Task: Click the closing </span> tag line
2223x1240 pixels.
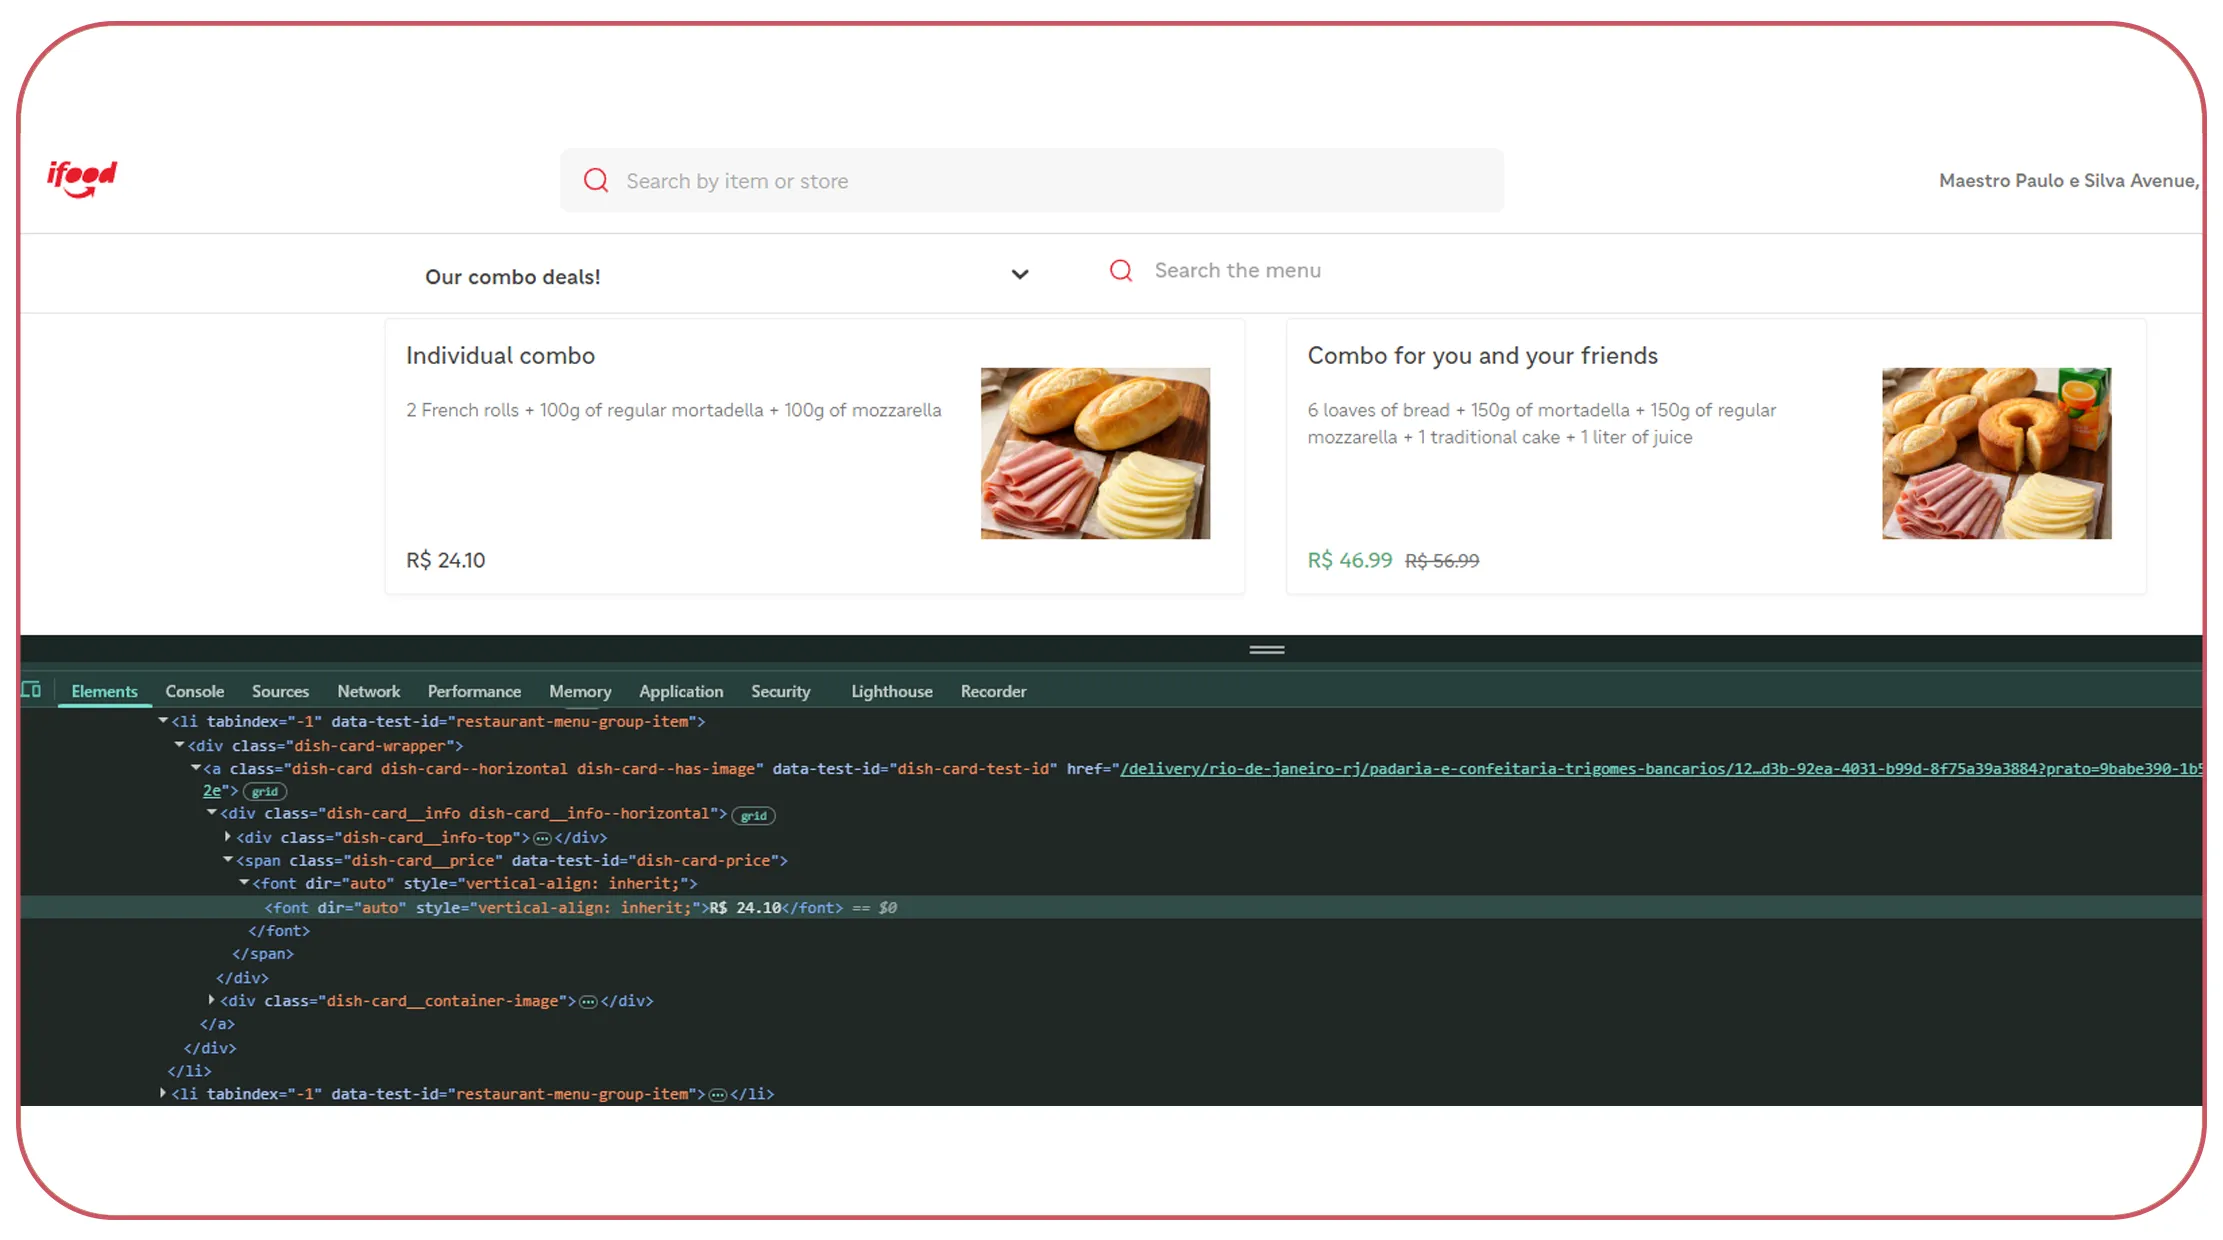Action: [x=263, y=954]
